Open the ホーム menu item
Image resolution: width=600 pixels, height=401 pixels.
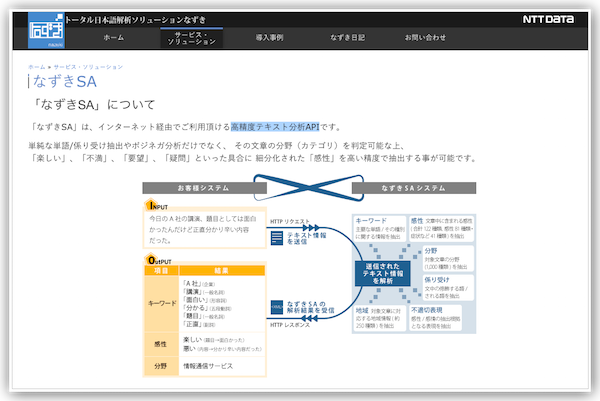114,37
